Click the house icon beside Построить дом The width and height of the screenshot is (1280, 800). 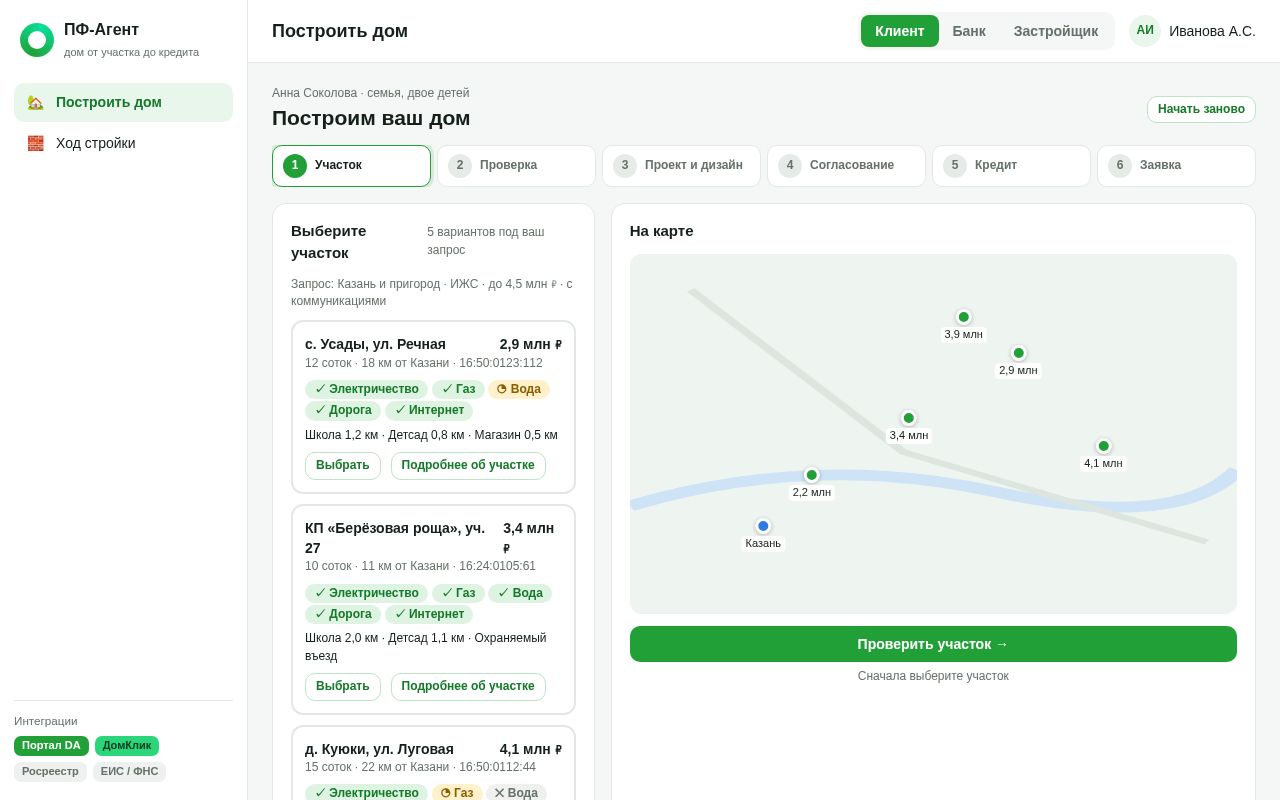coord(35,102)
